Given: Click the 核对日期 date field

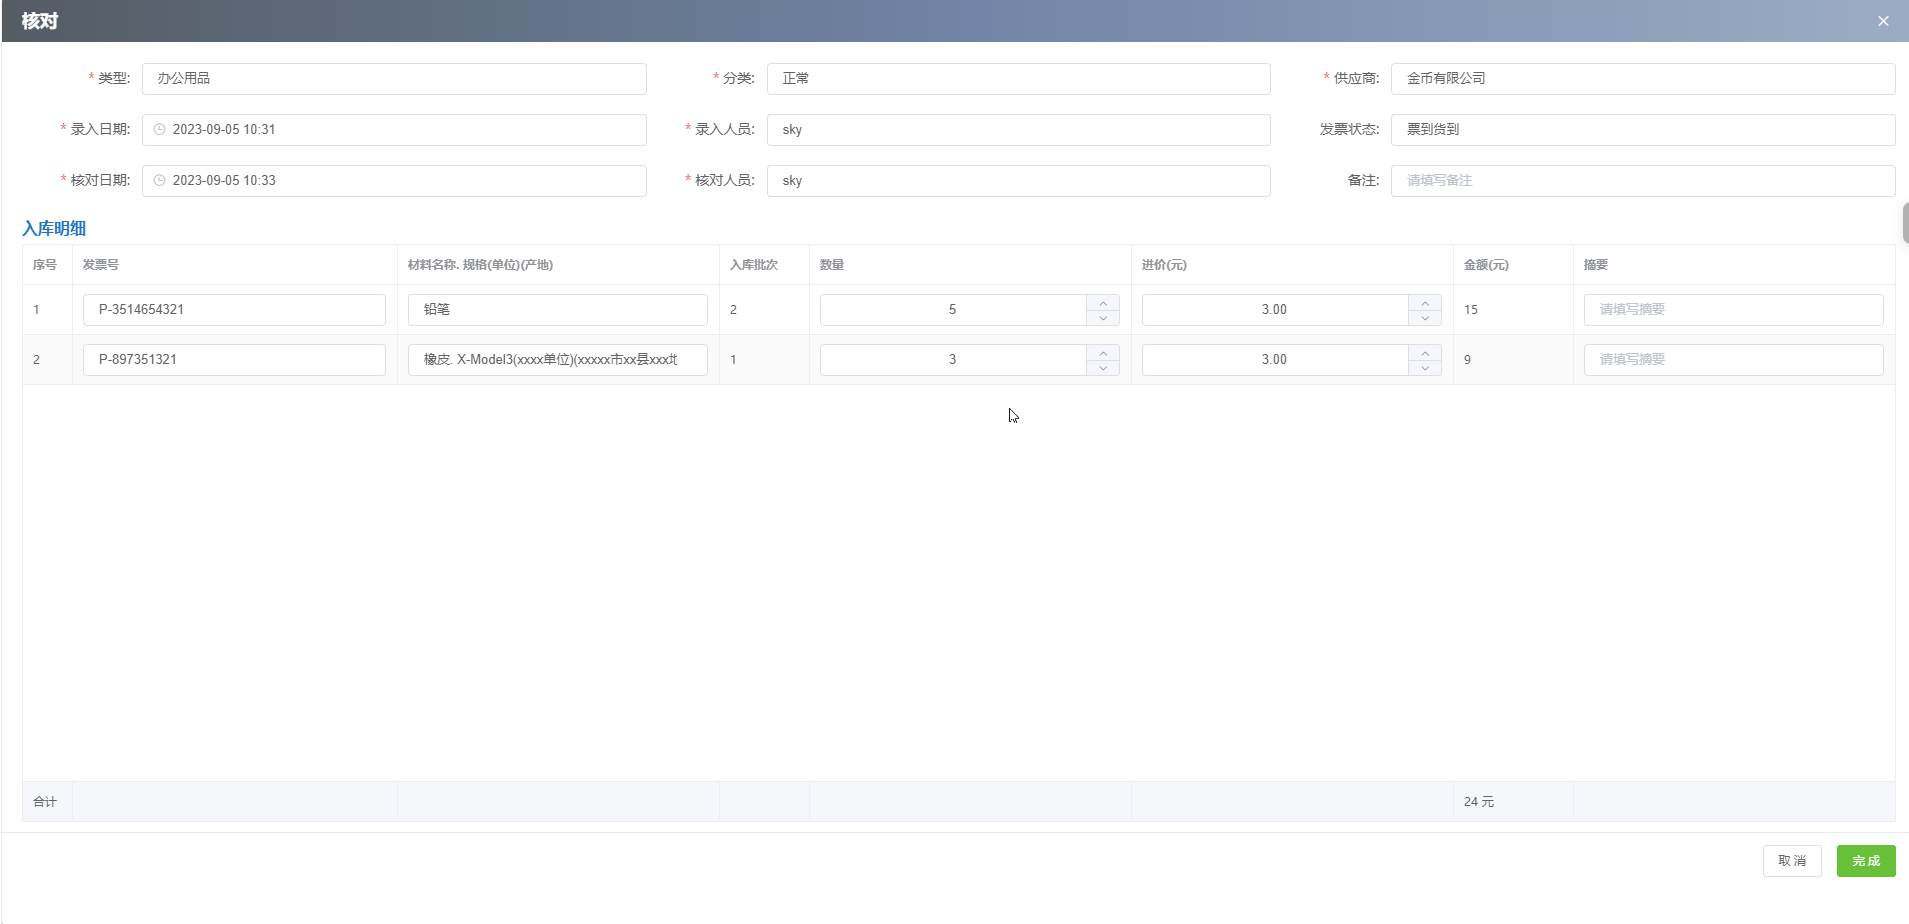Looking at the screenshot, I should click(394, 181).
